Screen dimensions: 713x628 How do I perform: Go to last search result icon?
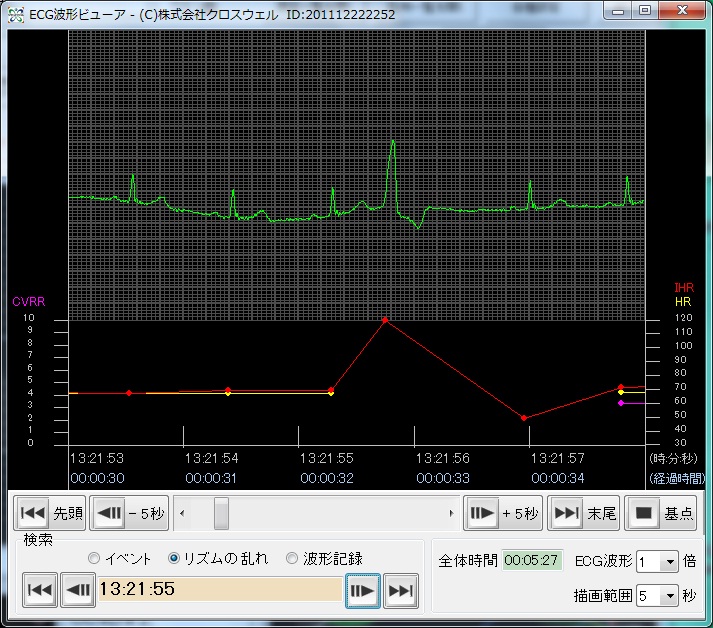[x=400, y=590]
